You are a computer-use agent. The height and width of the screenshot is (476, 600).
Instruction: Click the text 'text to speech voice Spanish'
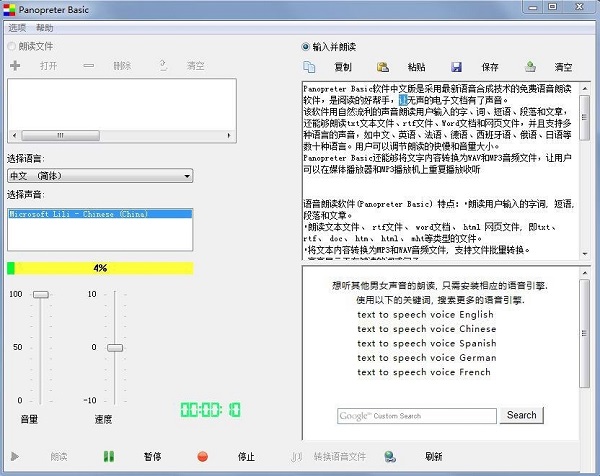coord(427,343)
